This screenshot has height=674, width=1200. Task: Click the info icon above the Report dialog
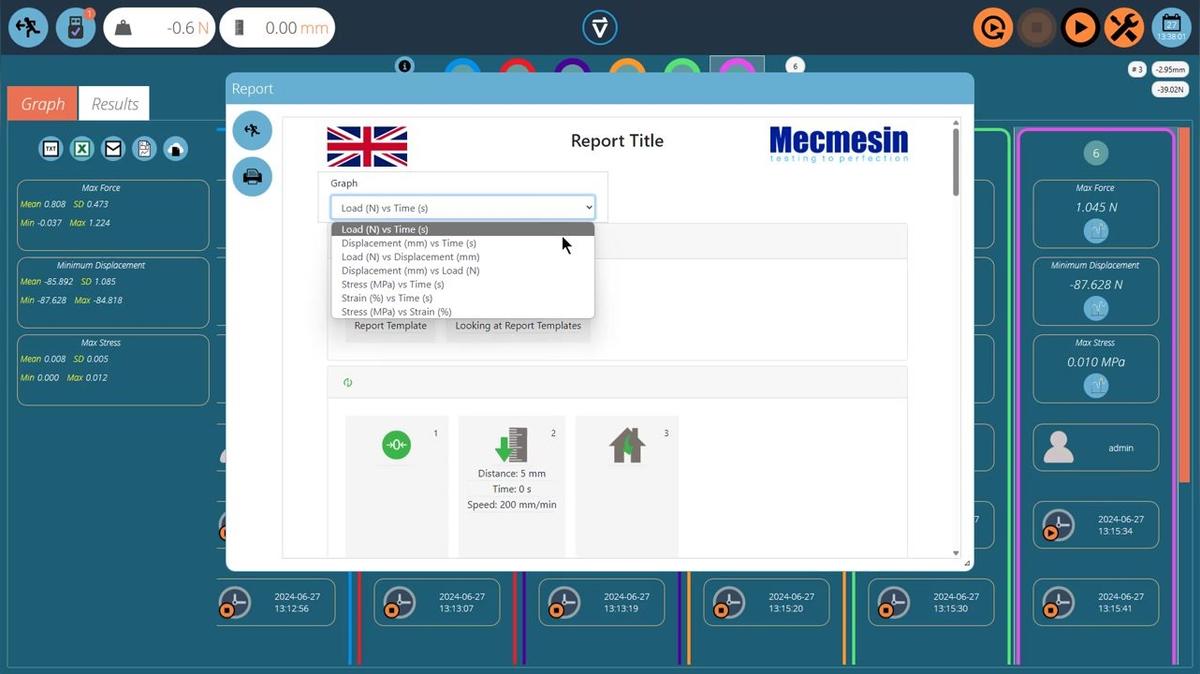[404, 65]
